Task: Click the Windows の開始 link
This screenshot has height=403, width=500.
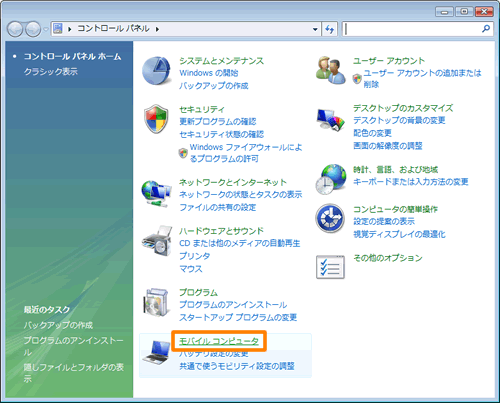Action: 209,73
